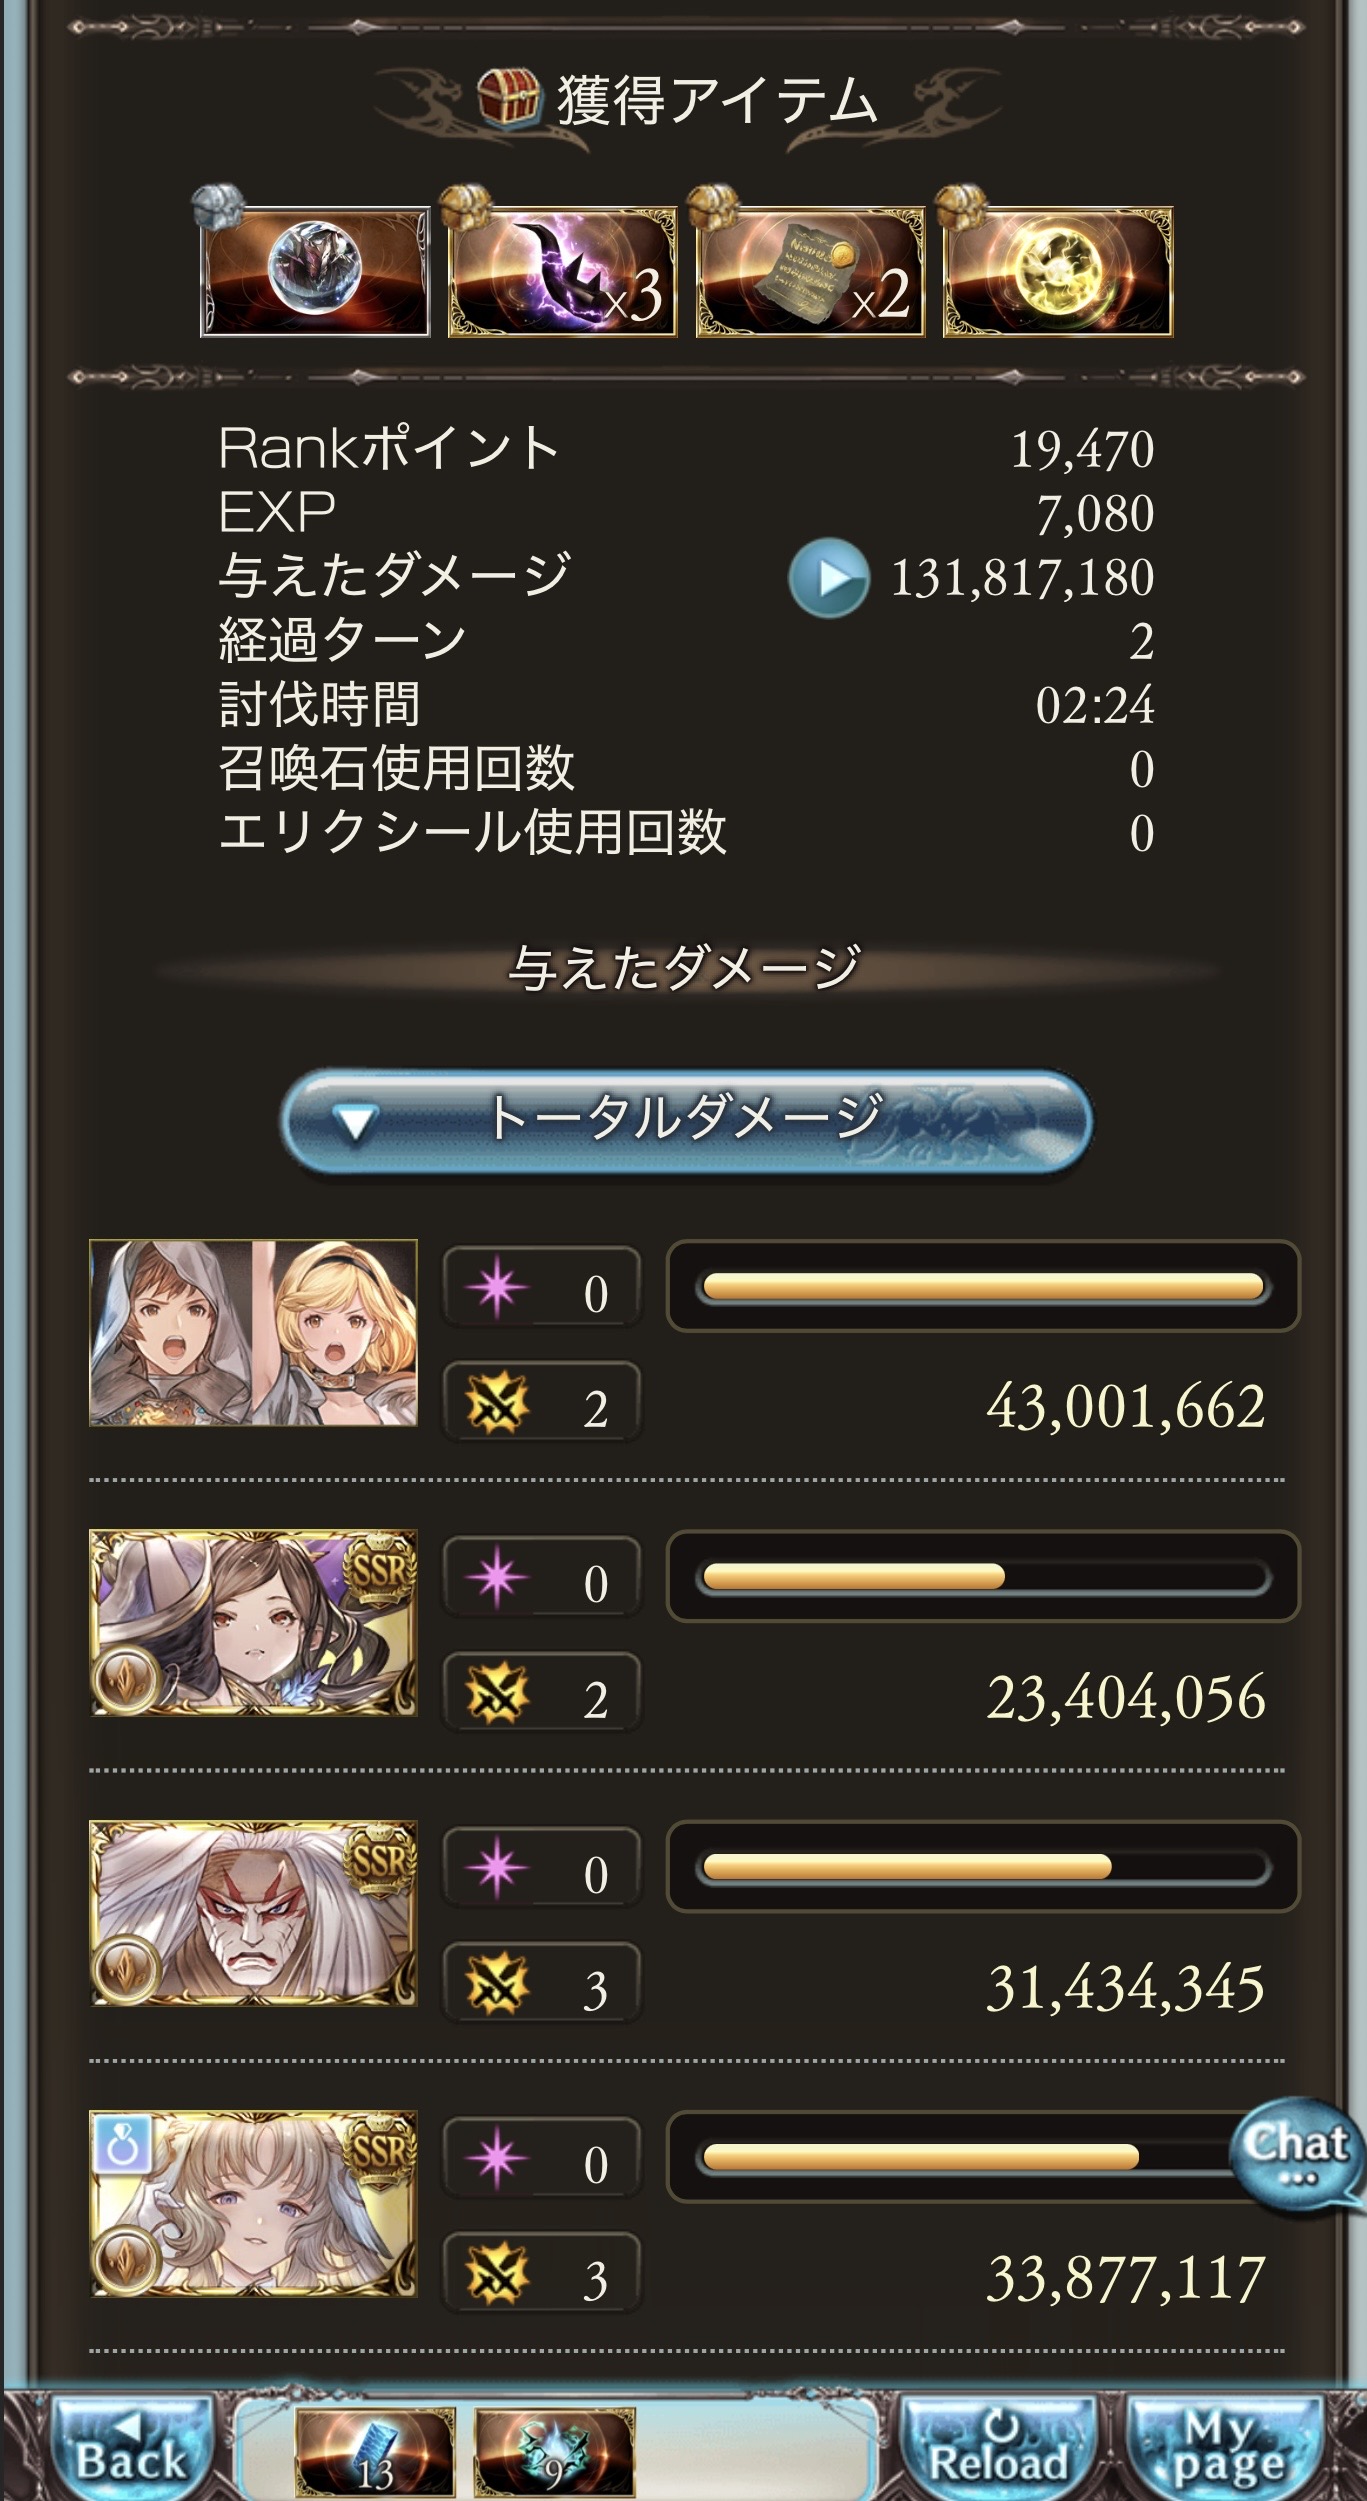1367x2501 pixels.
Task: Select the blonde ring-marked SSR character portrait
Action: (x=253, y=2203)
